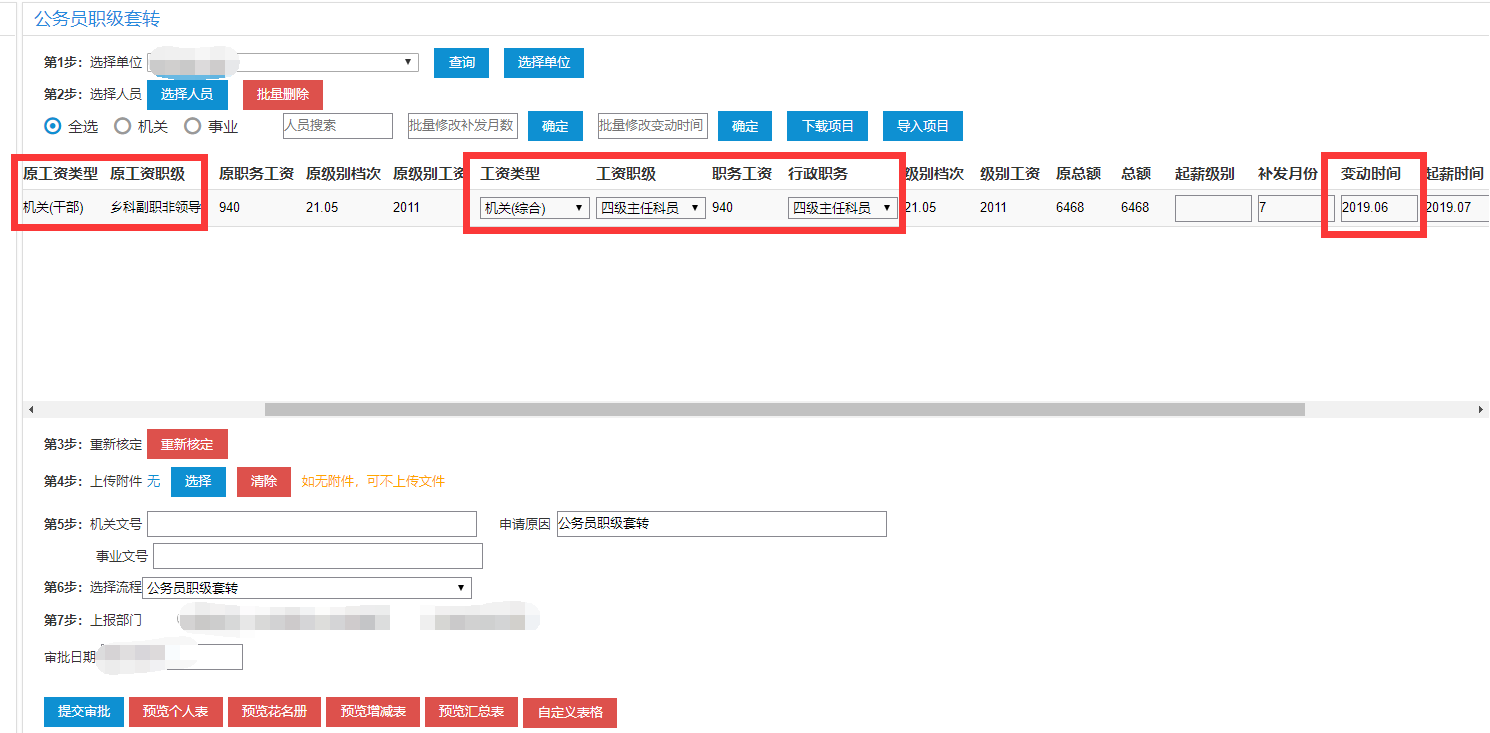Expand the 行政职务 dropdown in the table row
Image resolution: width=1490 pixels, height=733 pixels.
842,208
